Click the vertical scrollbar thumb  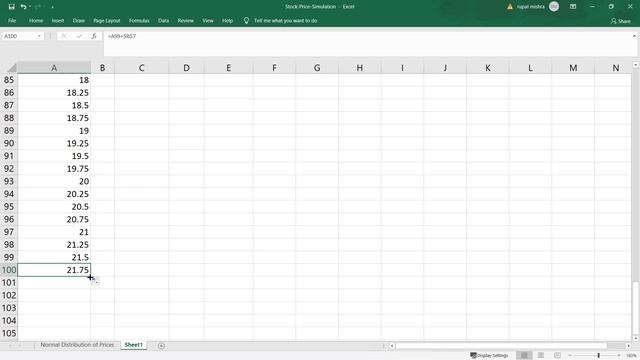(x=636, y=307)
